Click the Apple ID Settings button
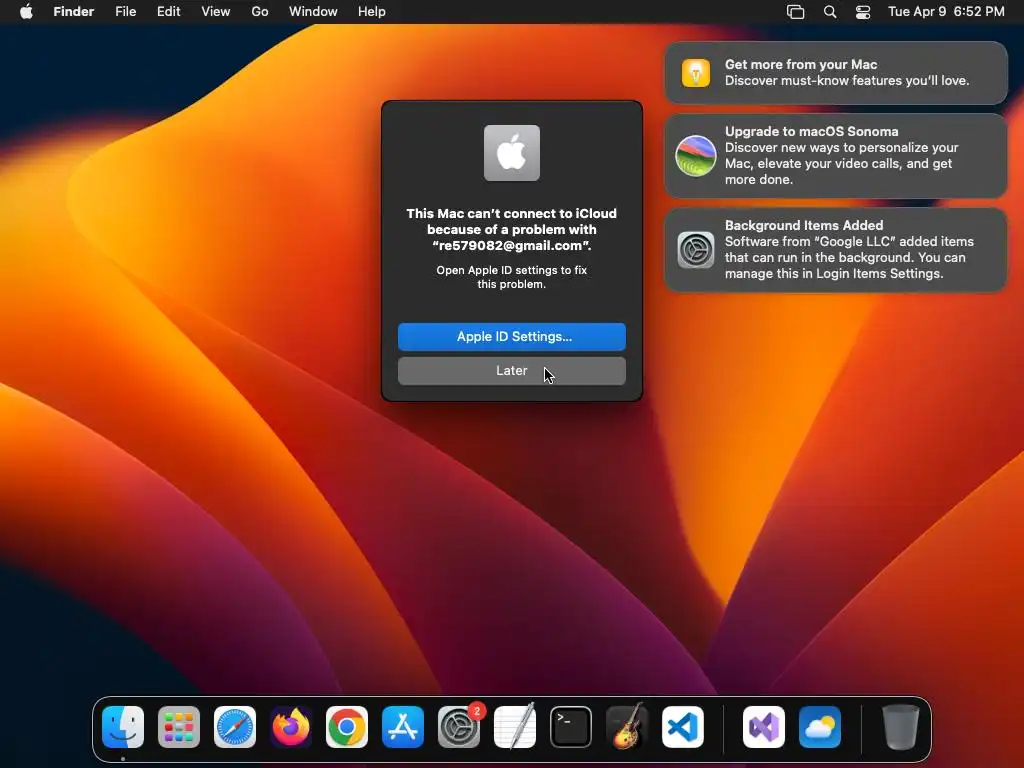 tap(512, 336)
